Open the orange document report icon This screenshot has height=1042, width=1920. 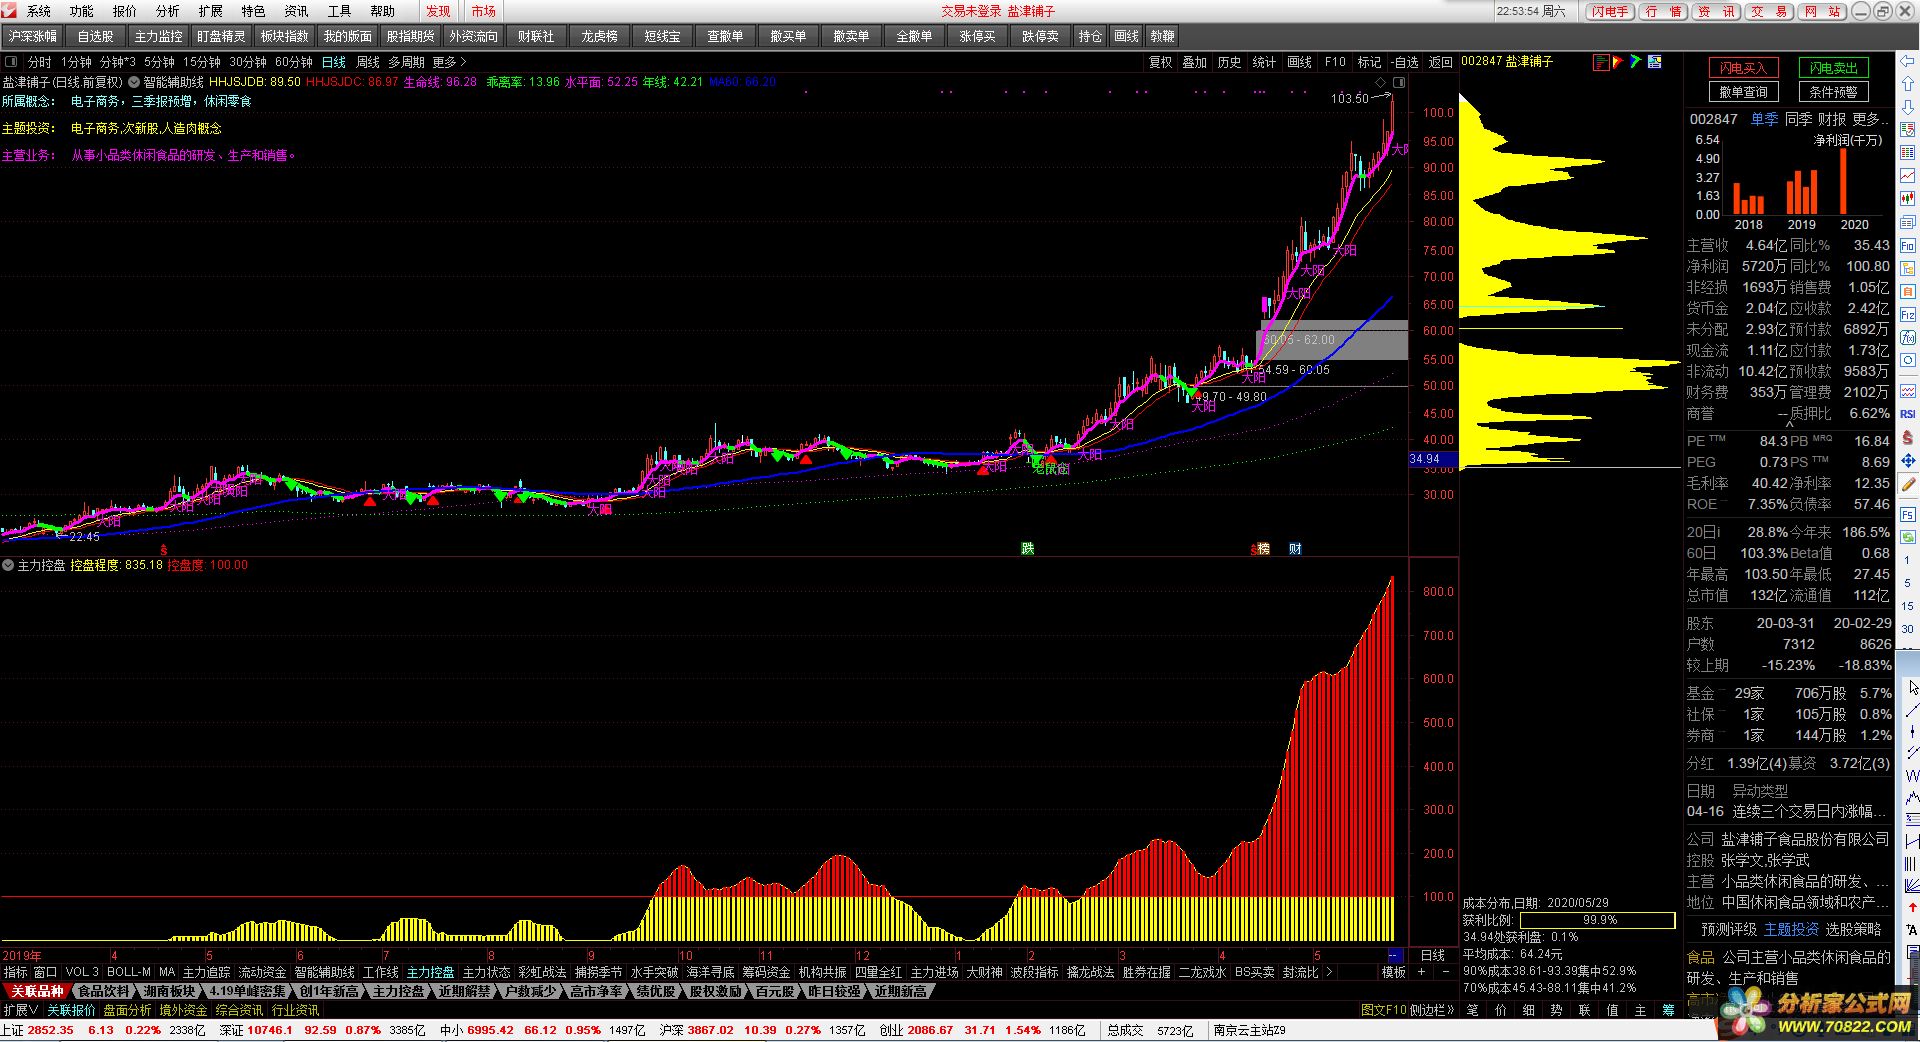tap(1908, 291)
